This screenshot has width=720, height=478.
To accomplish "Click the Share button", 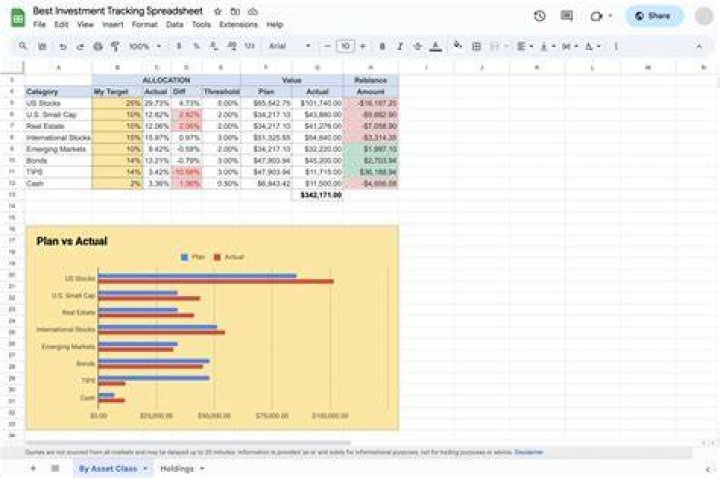I will [x=654, y=16].
